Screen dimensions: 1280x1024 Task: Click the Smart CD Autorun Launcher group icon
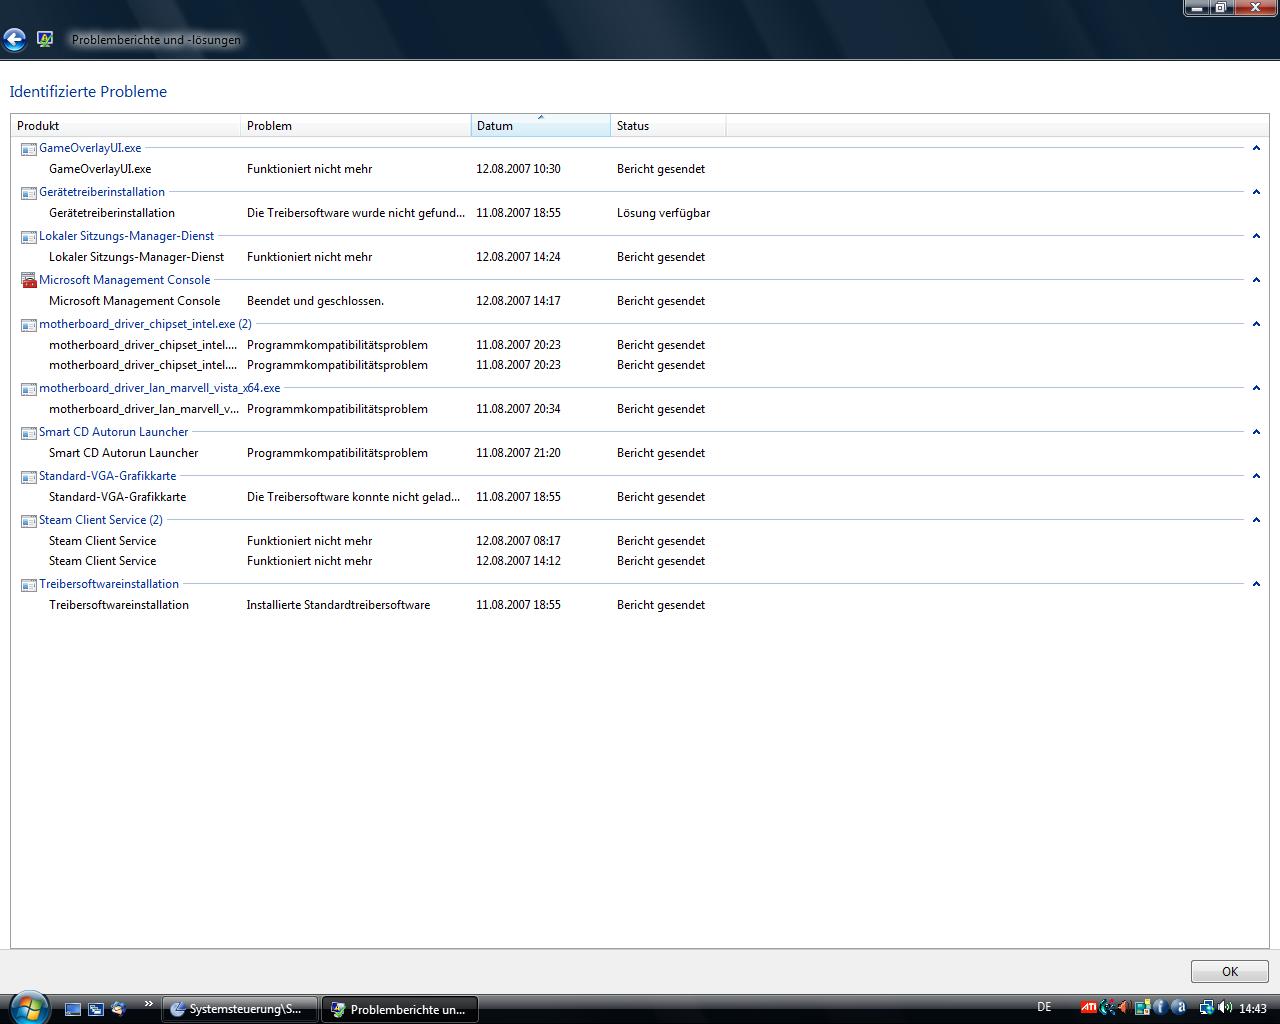coord(28,432)
